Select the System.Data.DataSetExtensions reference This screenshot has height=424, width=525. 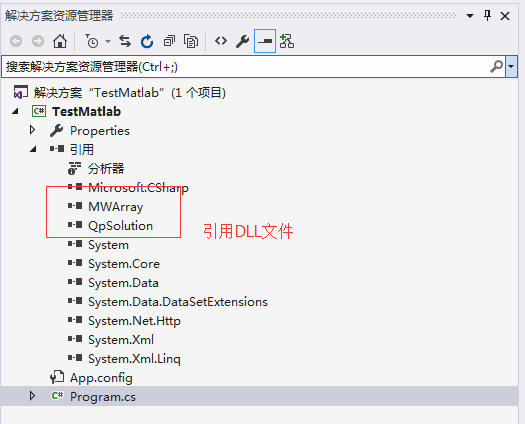click(x=178, y=302)
